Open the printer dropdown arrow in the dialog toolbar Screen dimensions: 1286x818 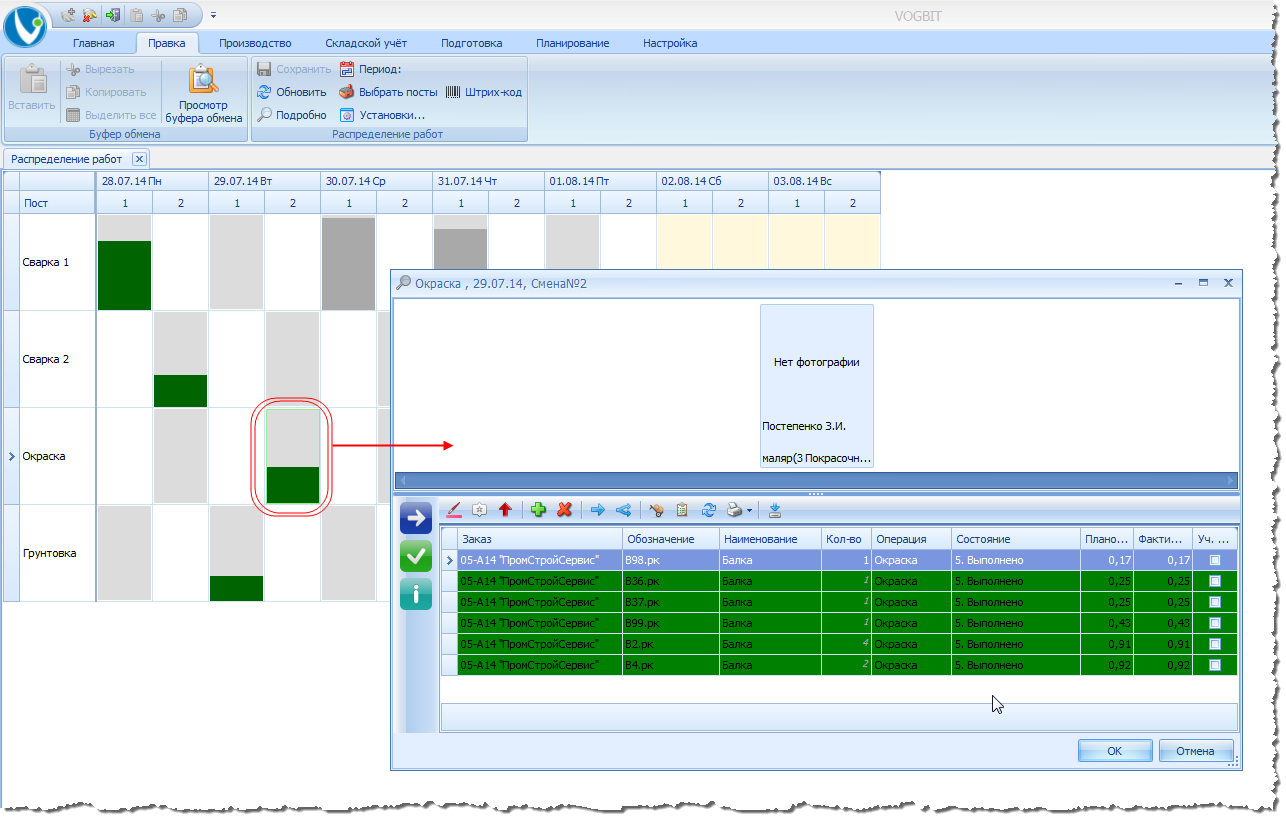click(x=750, y=511)
